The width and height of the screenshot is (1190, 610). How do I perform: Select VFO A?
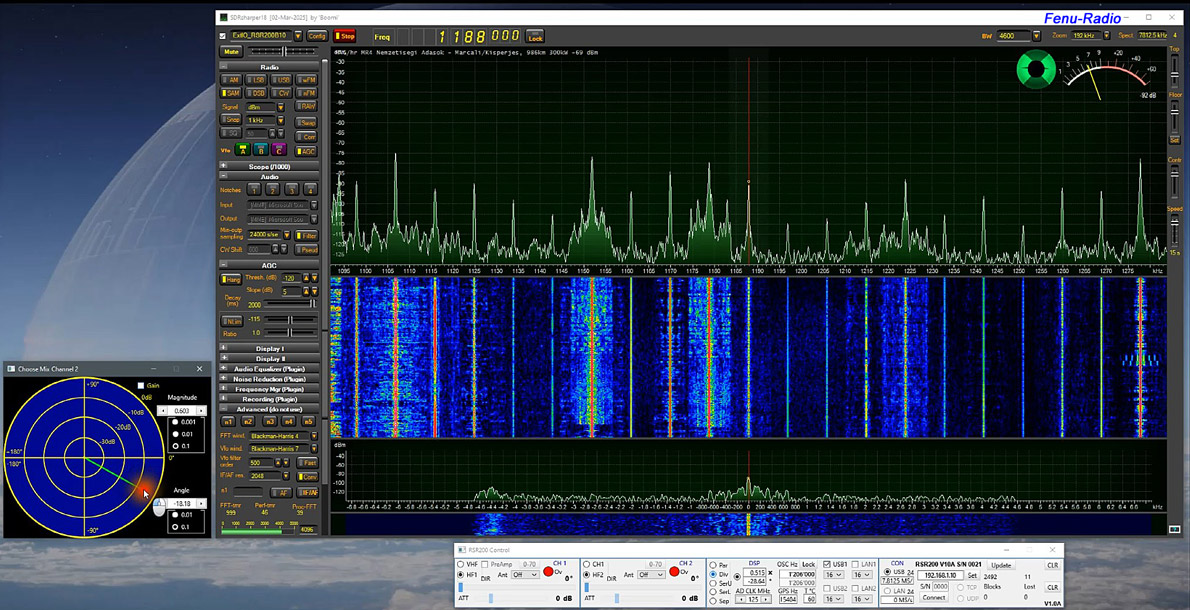[x=242, y=149]
